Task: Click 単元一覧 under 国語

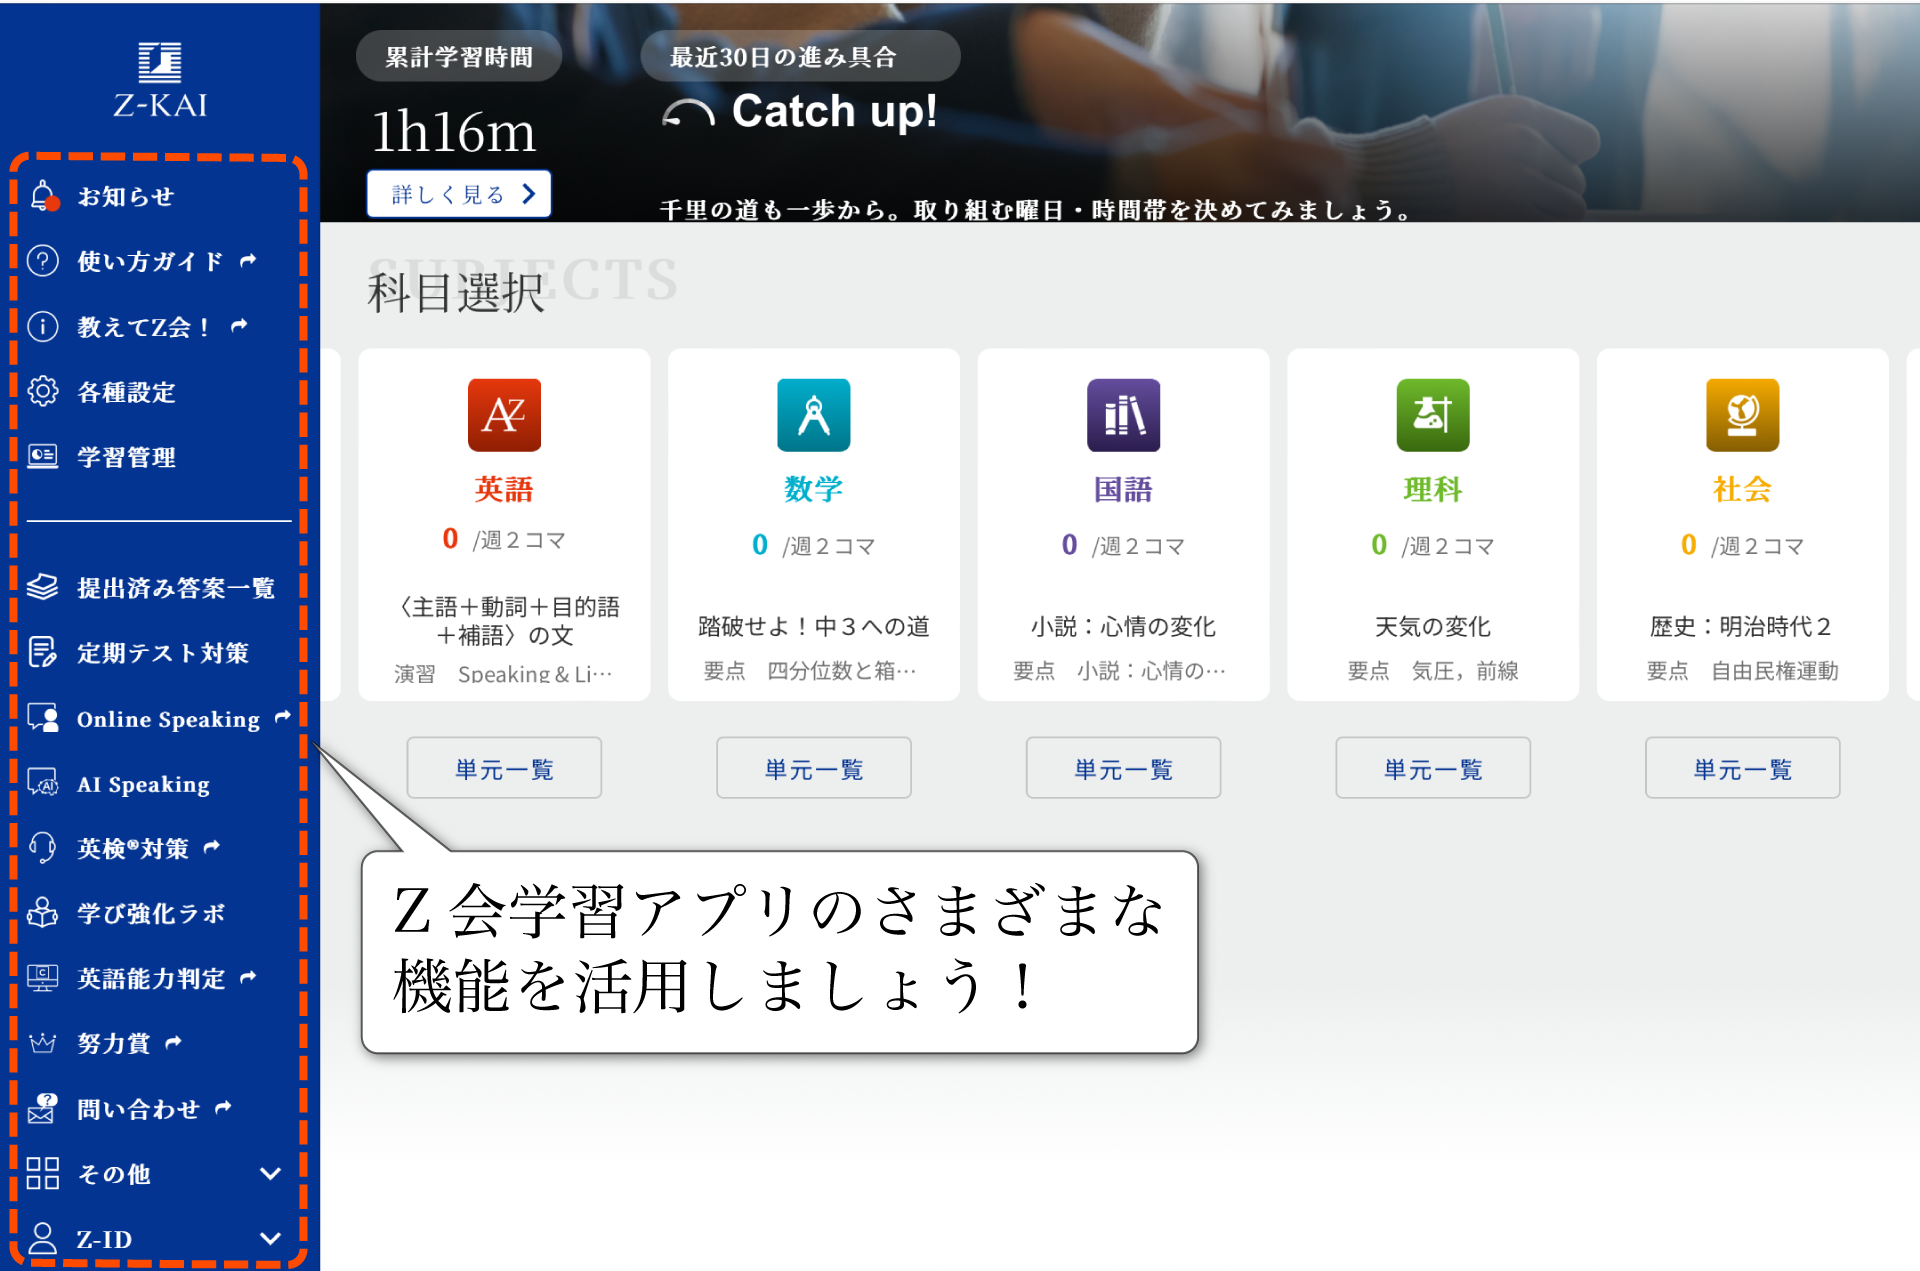Action: click(1123, 768)
